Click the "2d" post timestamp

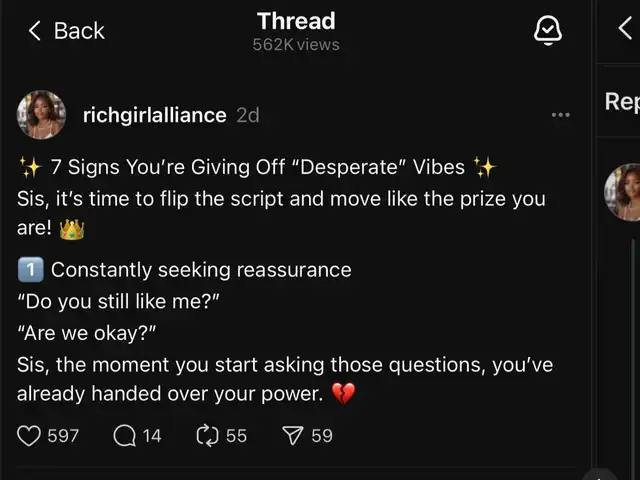point(247,115)
